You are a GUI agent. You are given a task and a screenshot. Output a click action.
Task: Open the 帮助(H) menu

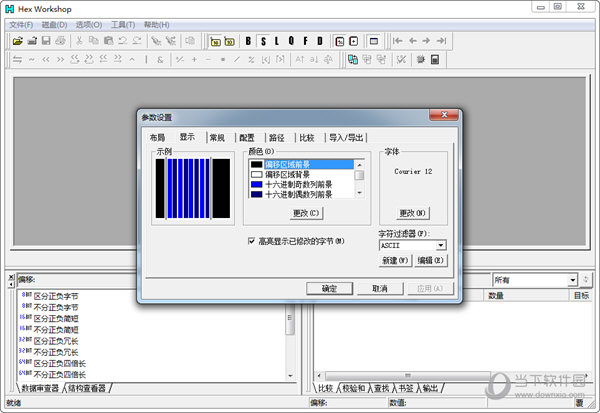click(x=157, y=25)
